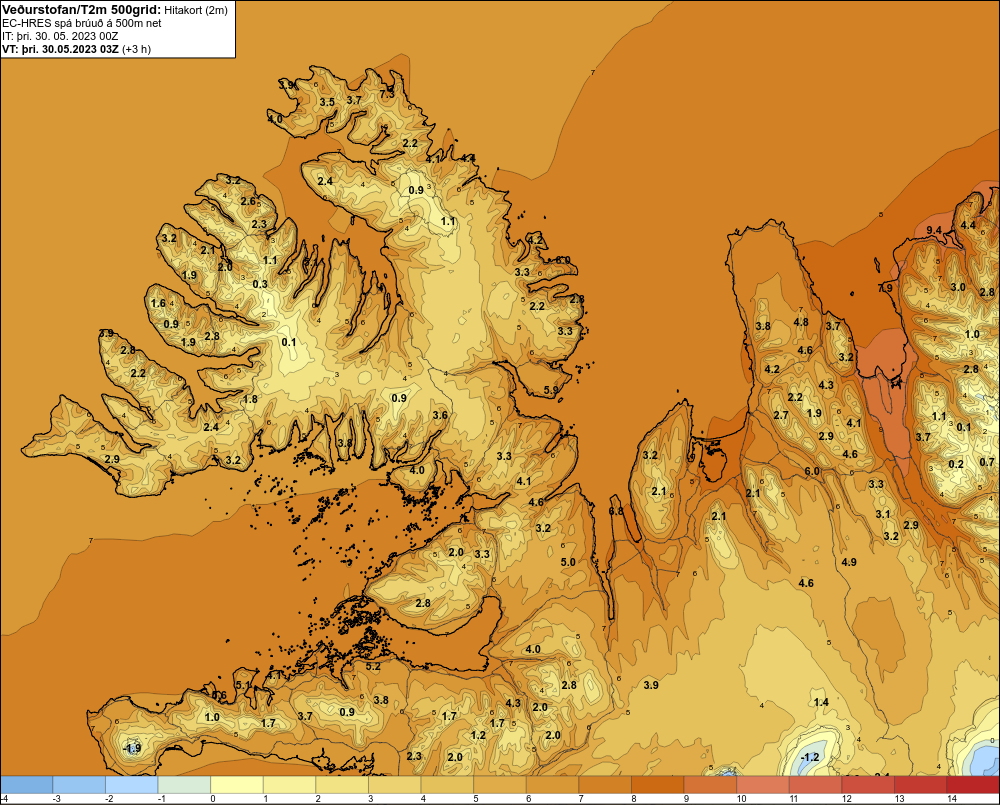1000x805 pixels.
Task: Click the 4.8 temperature label
Action: click(801, 322)
